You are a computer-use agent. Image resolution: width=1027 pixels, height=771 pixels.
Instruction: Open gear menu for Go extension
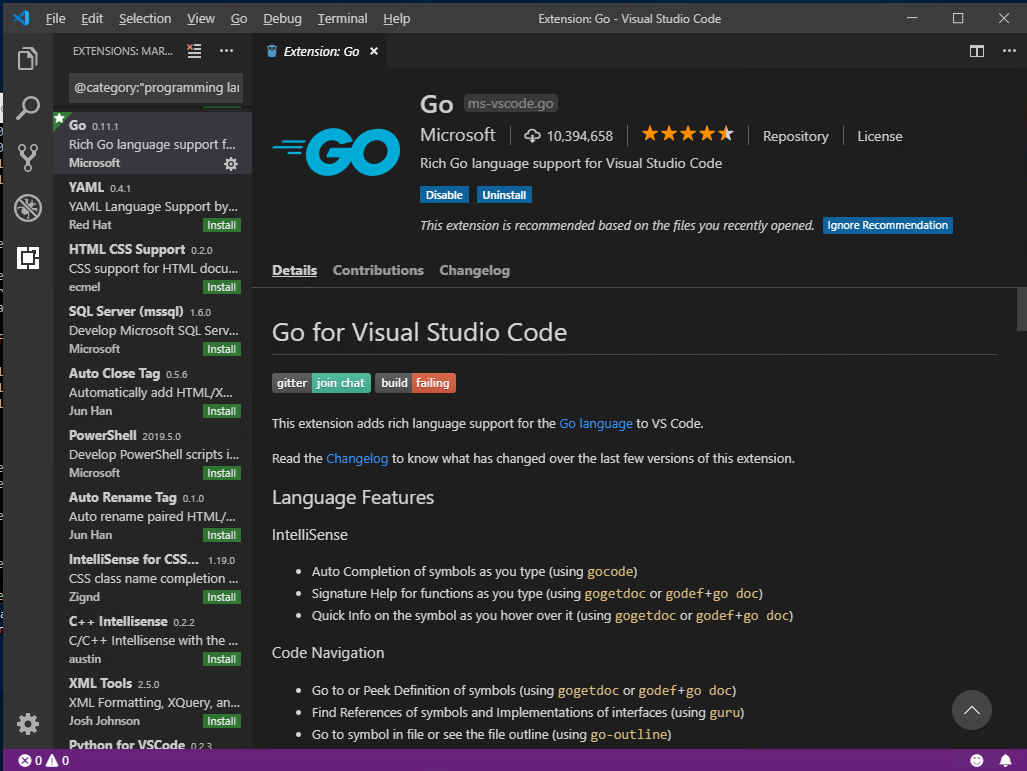[x=231, y=164]
